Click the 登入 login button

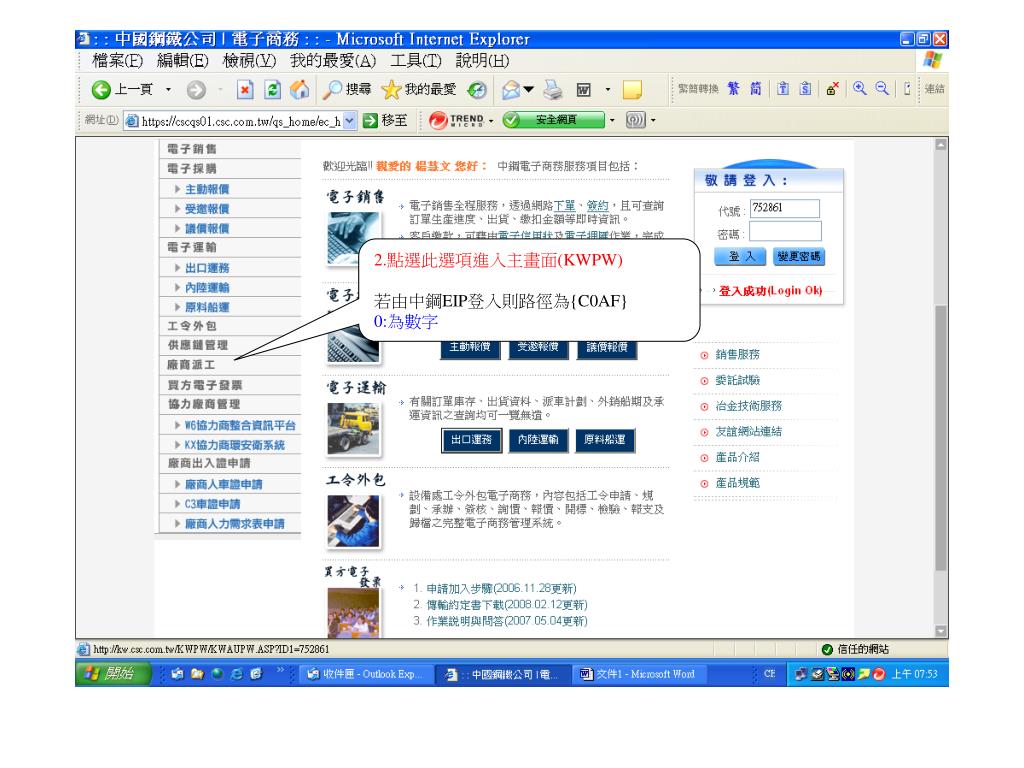[741, 257]
